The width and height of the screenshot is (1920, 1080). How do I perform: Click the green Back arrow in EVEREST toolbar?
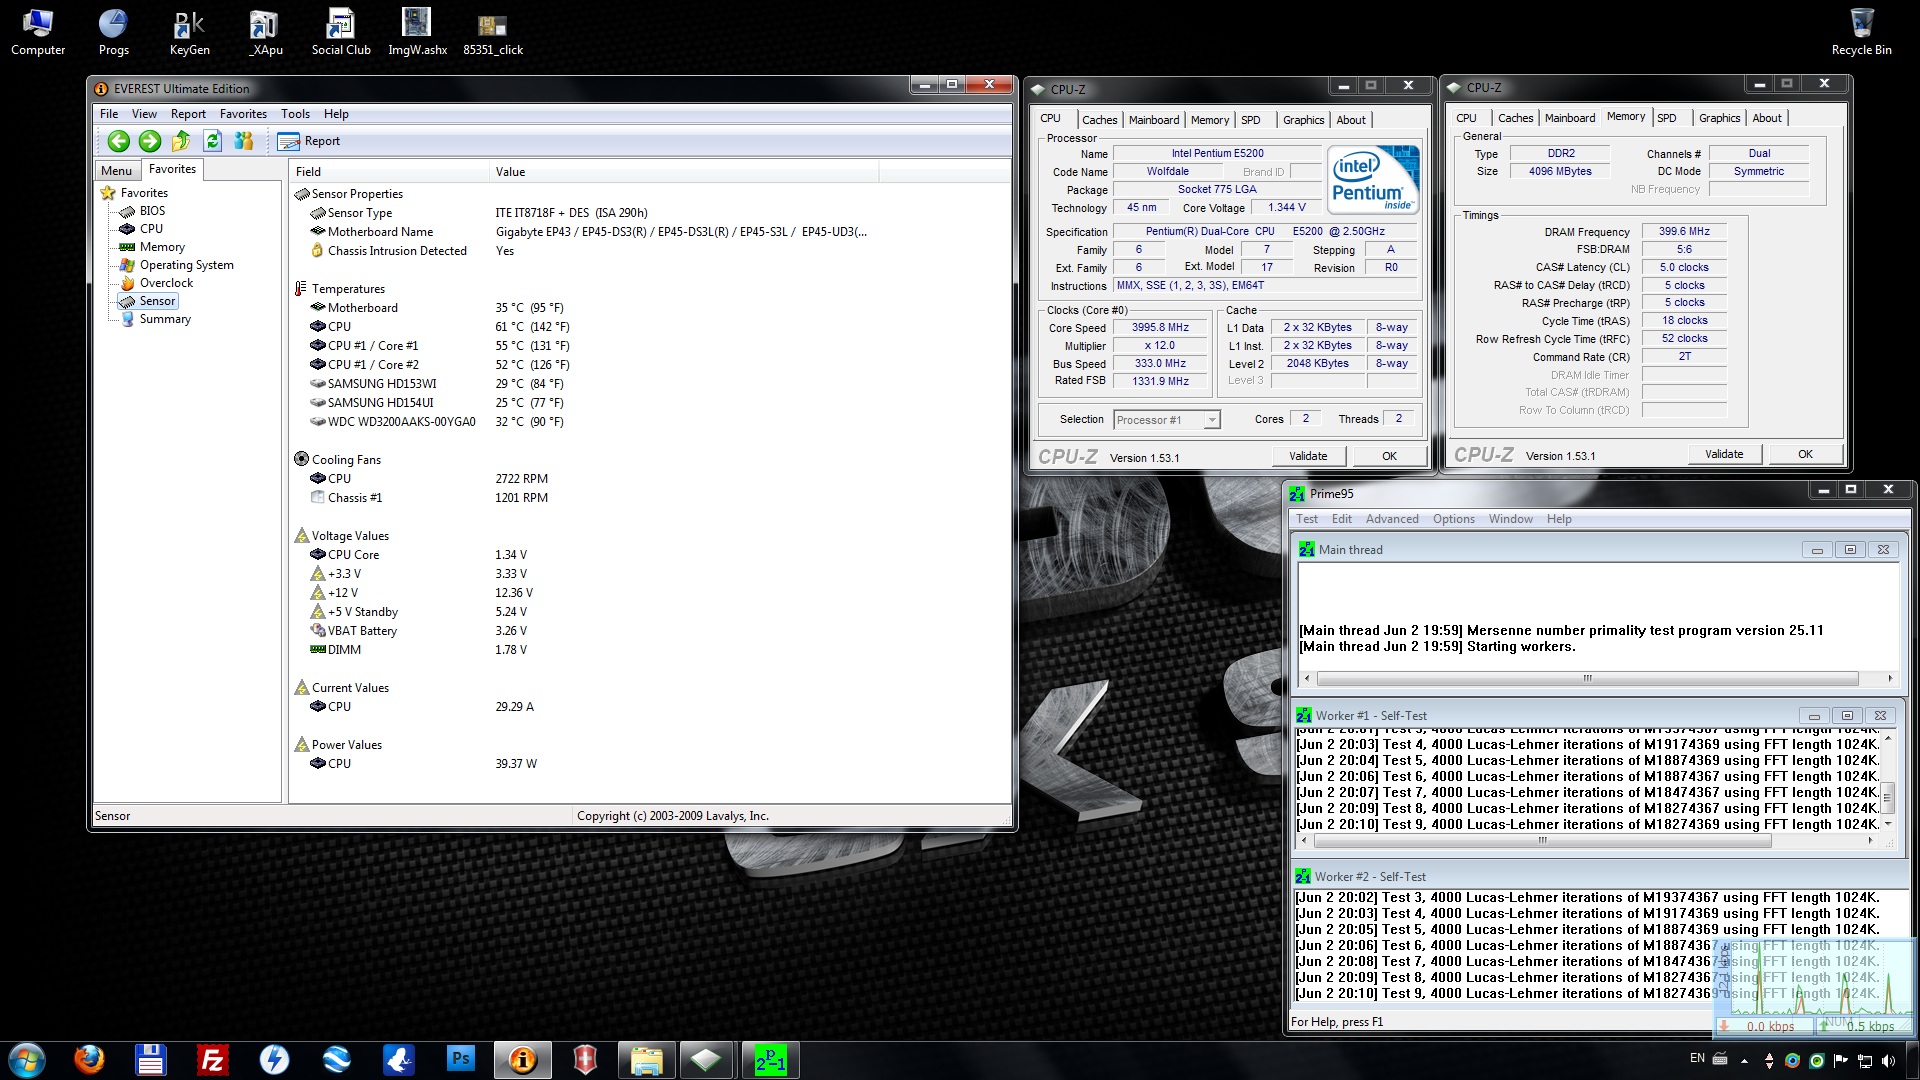[118, 141]
